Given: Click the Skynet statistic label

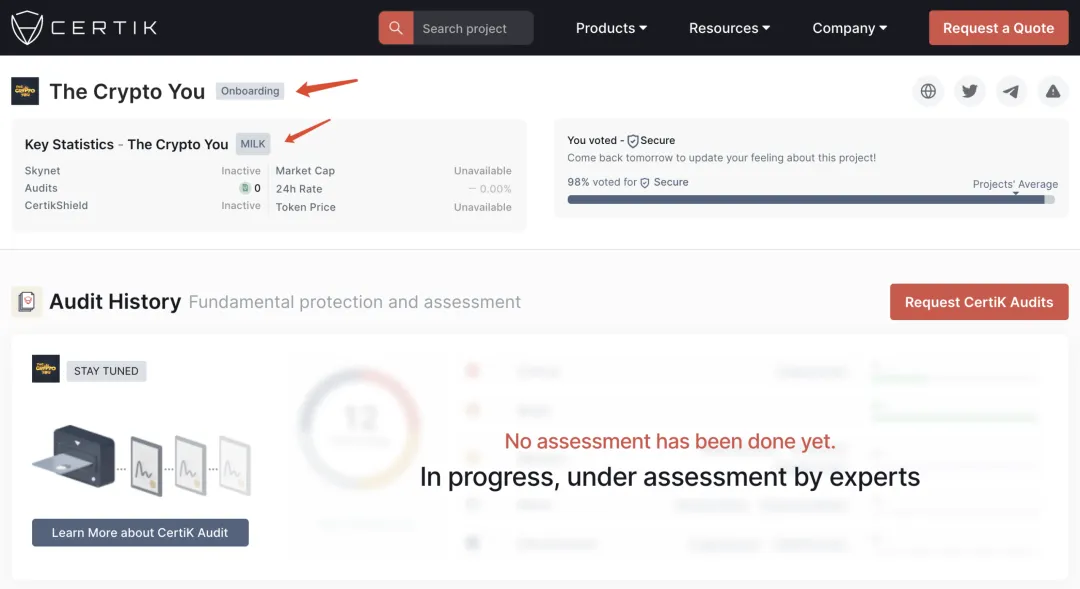Looking at the screenshot, I should 42,170.
